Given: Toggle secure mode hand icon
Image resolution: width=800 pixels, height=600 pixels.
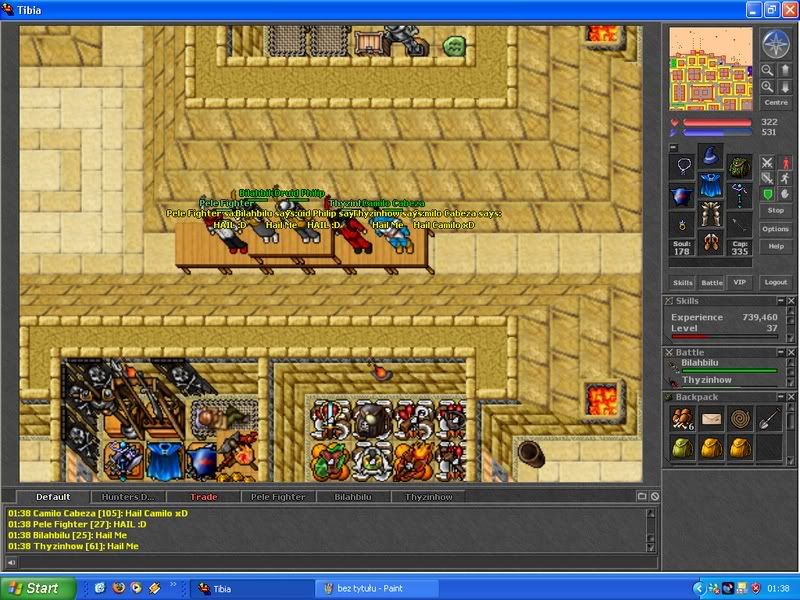Looking at the screenshot, I should [785, 194].
